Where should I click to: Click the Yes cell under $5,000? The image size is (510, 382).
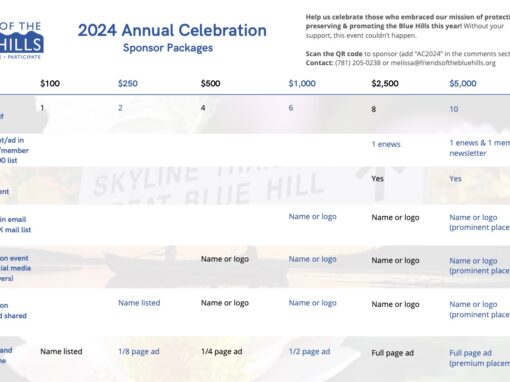[x=455, y=179]
